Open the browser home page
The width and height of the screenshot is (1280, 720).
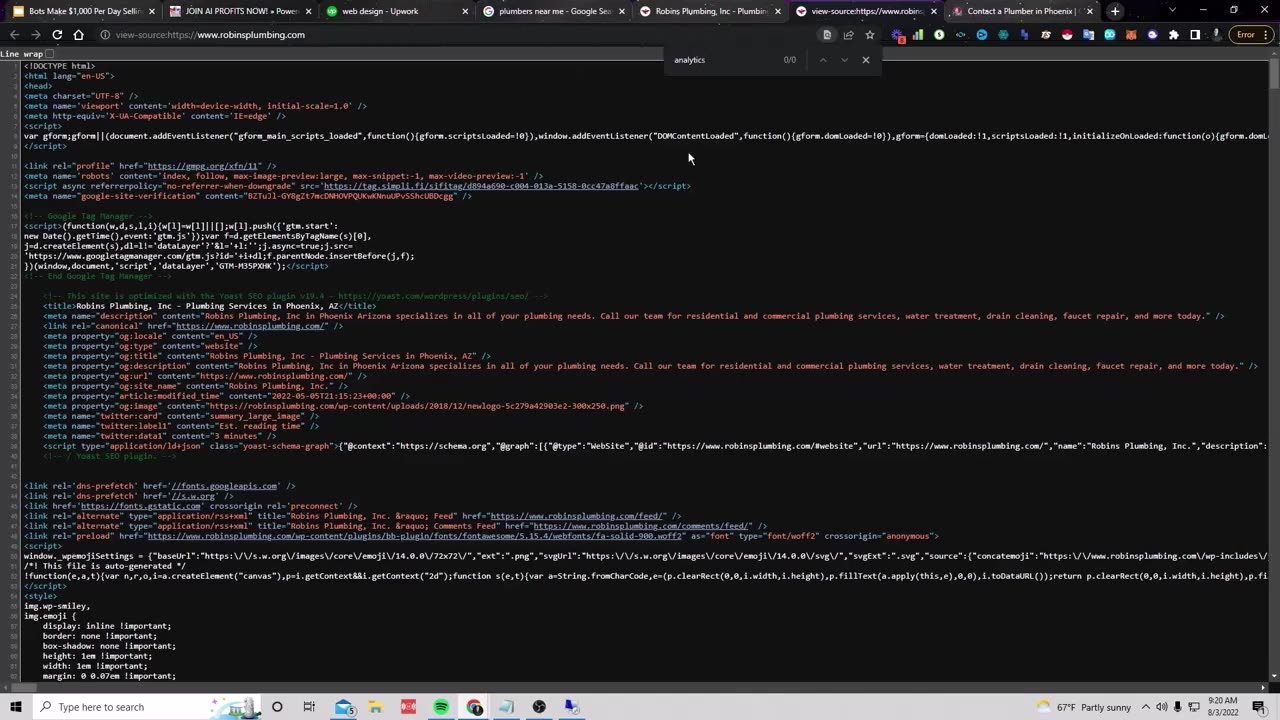click(x=79, y=35)
